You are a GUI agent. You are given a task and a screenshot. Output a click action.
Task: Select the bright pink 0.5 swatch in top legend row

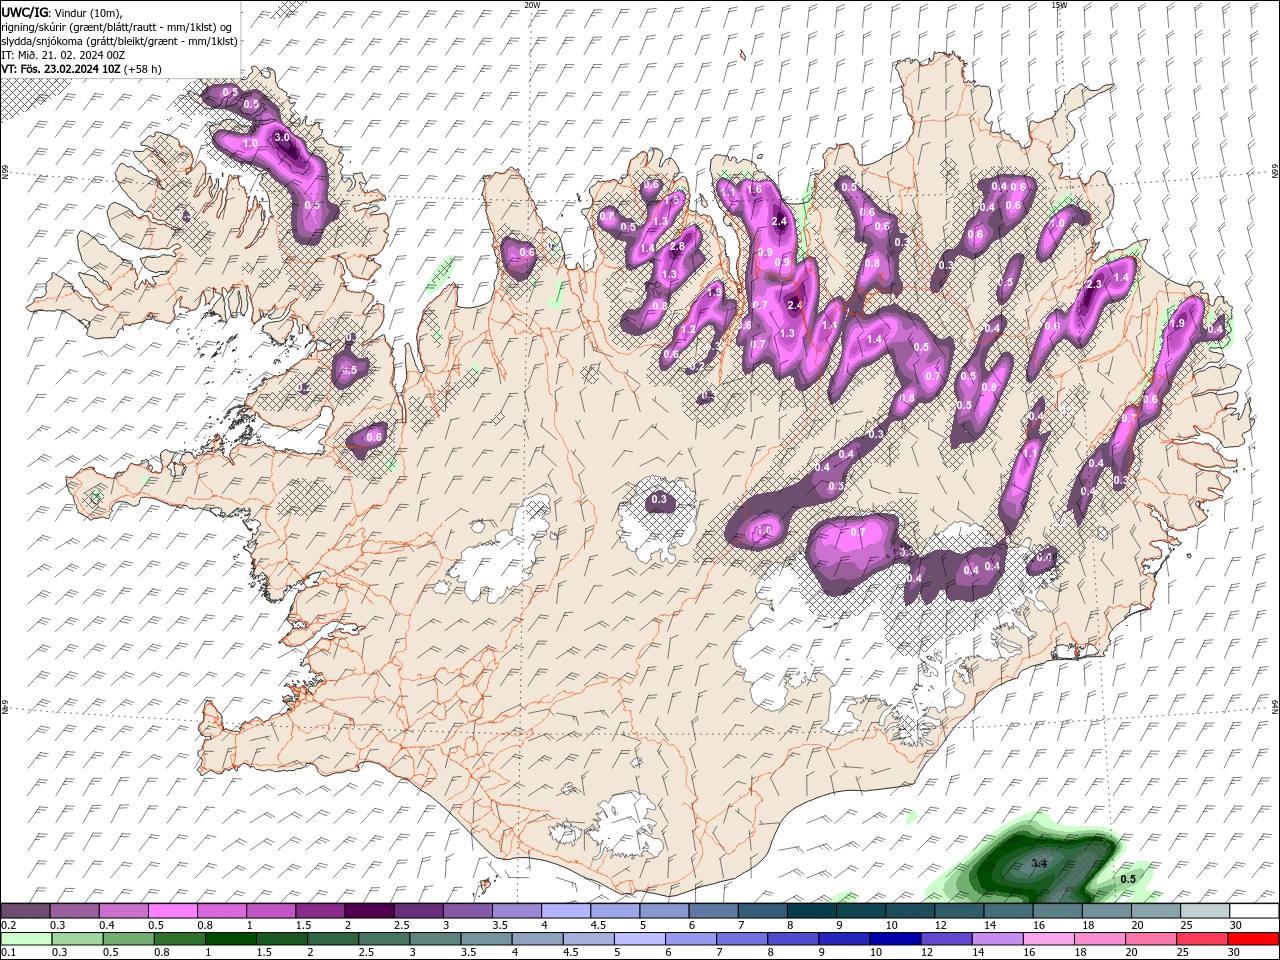[x=173, y=911]
